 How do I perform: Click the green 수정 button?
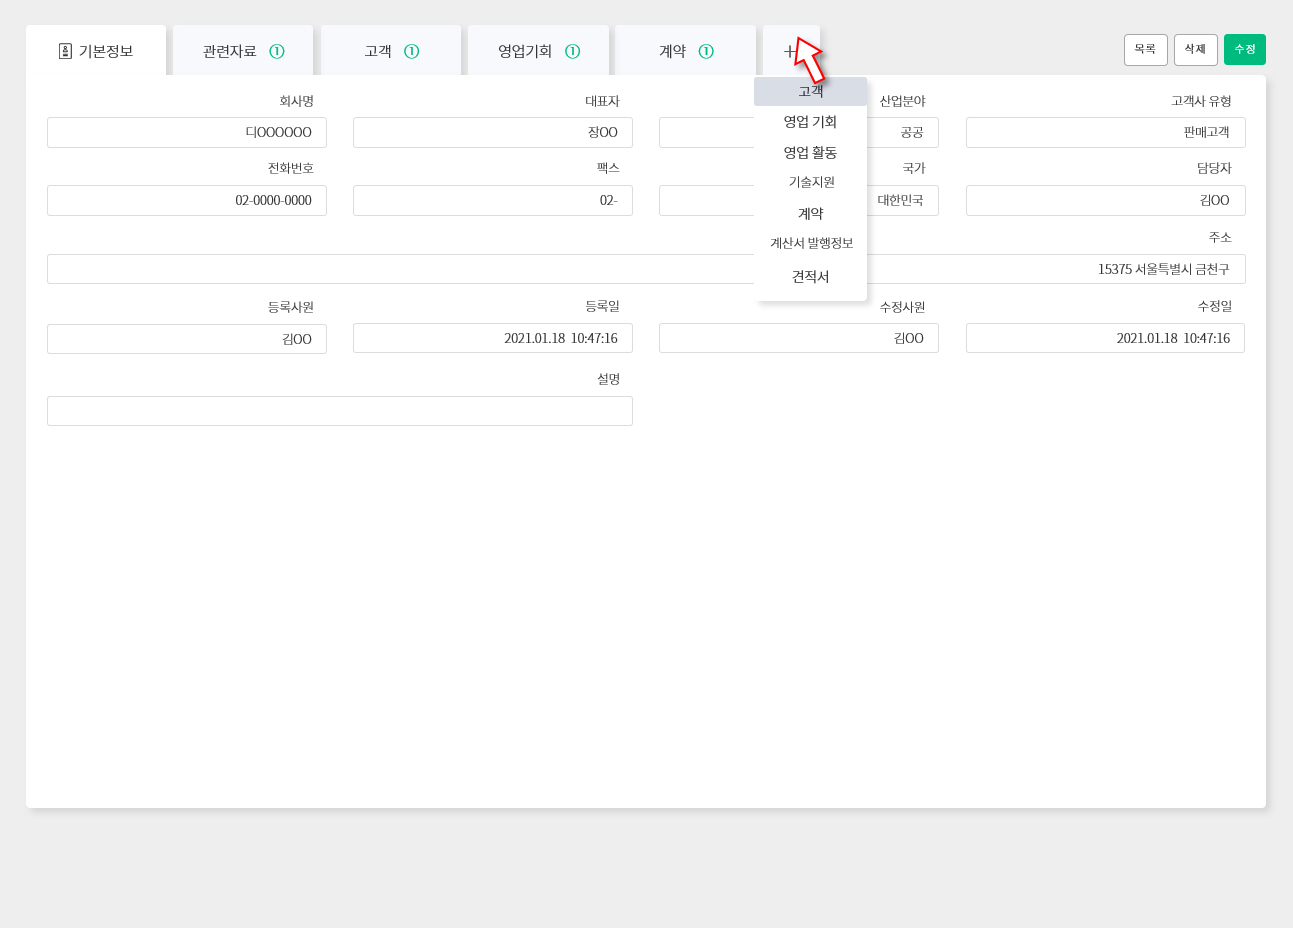(x=1245, y=50)
